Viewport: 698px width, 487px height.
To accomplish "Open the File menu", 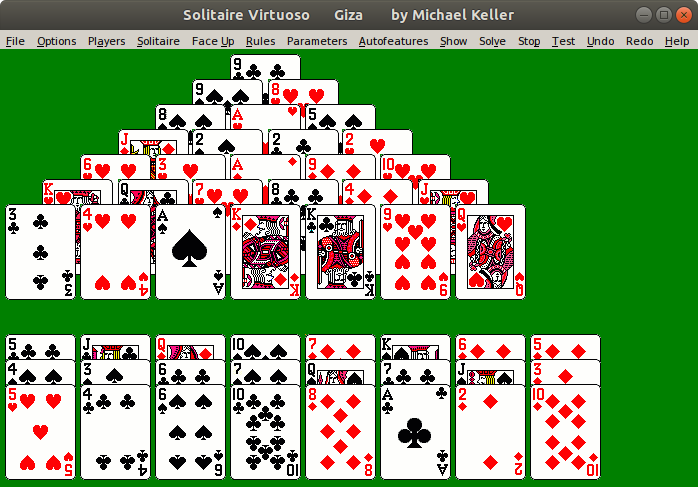I will pos(15,41).
